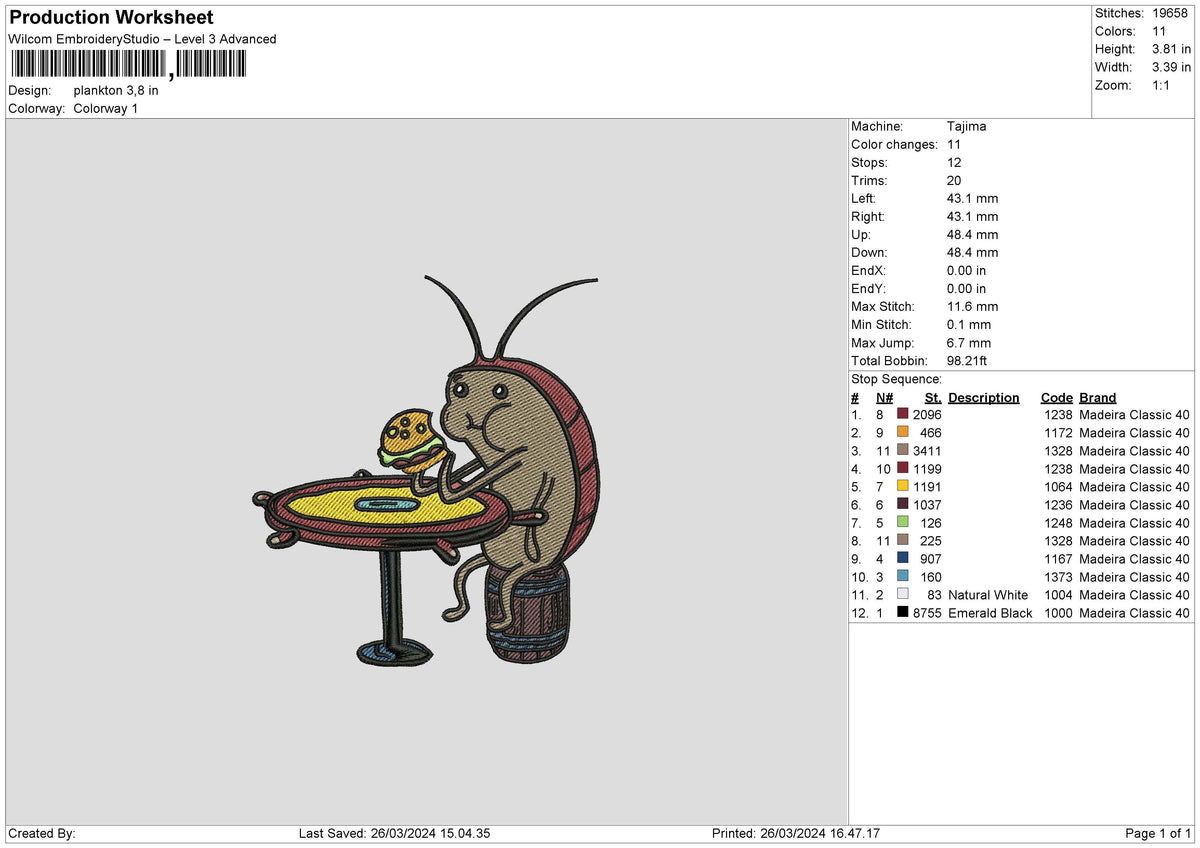The width and height of the screenshot is (1200, 848).
Task: Select the Color changes row label
Action: click(893, 144)
